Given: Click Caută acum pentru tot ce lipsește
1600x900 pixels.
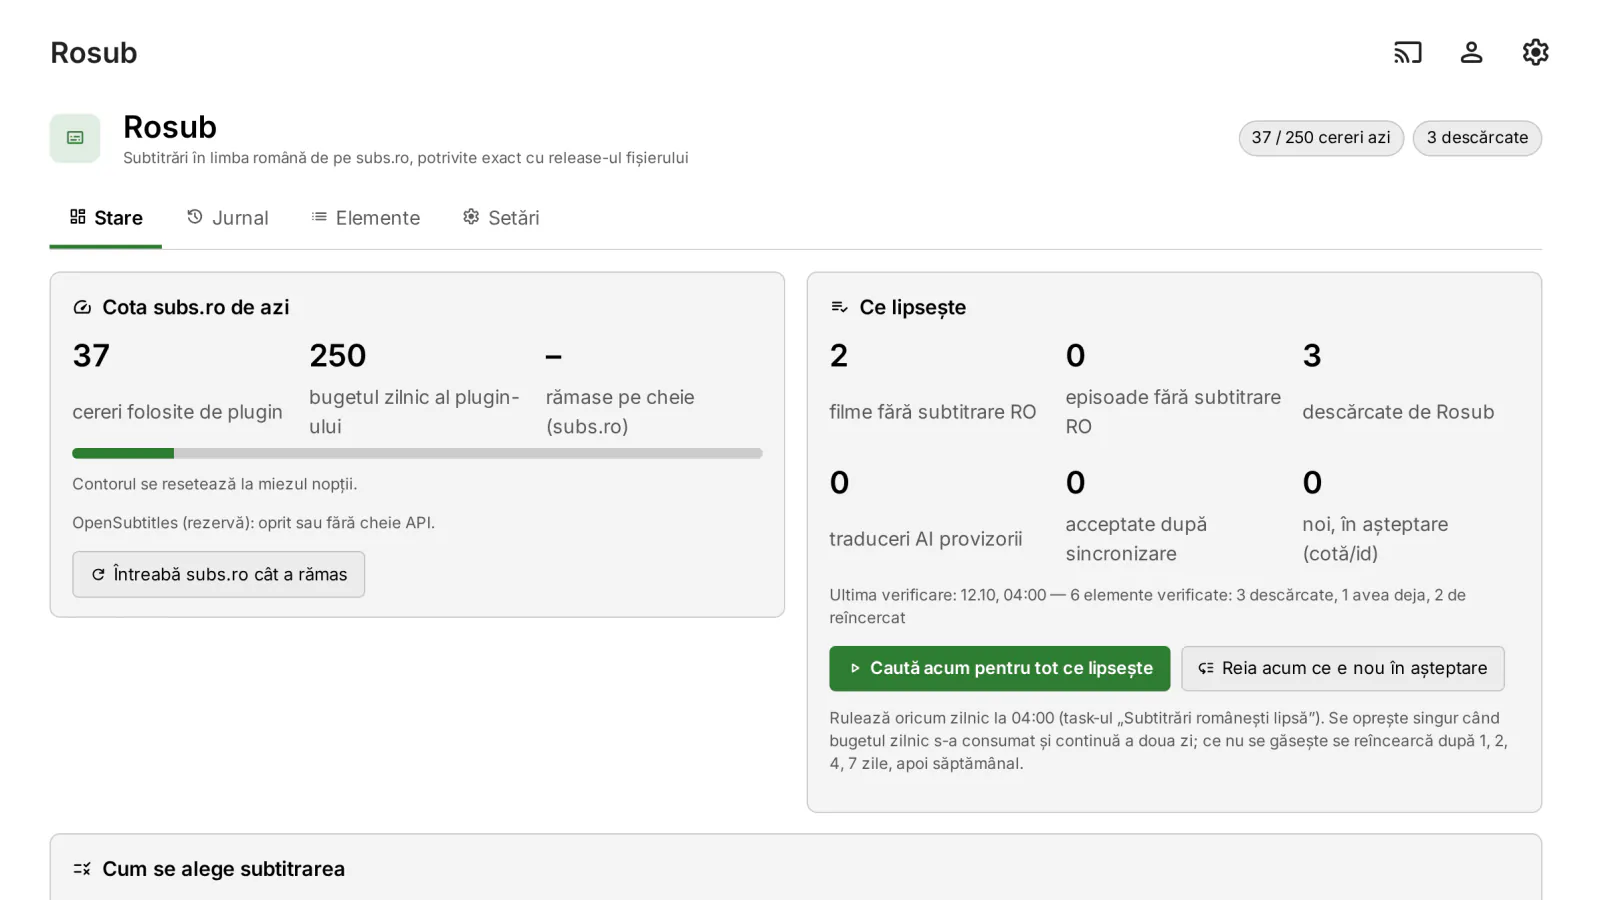Looking at the screenshot, I should click(x=999, y=668).
